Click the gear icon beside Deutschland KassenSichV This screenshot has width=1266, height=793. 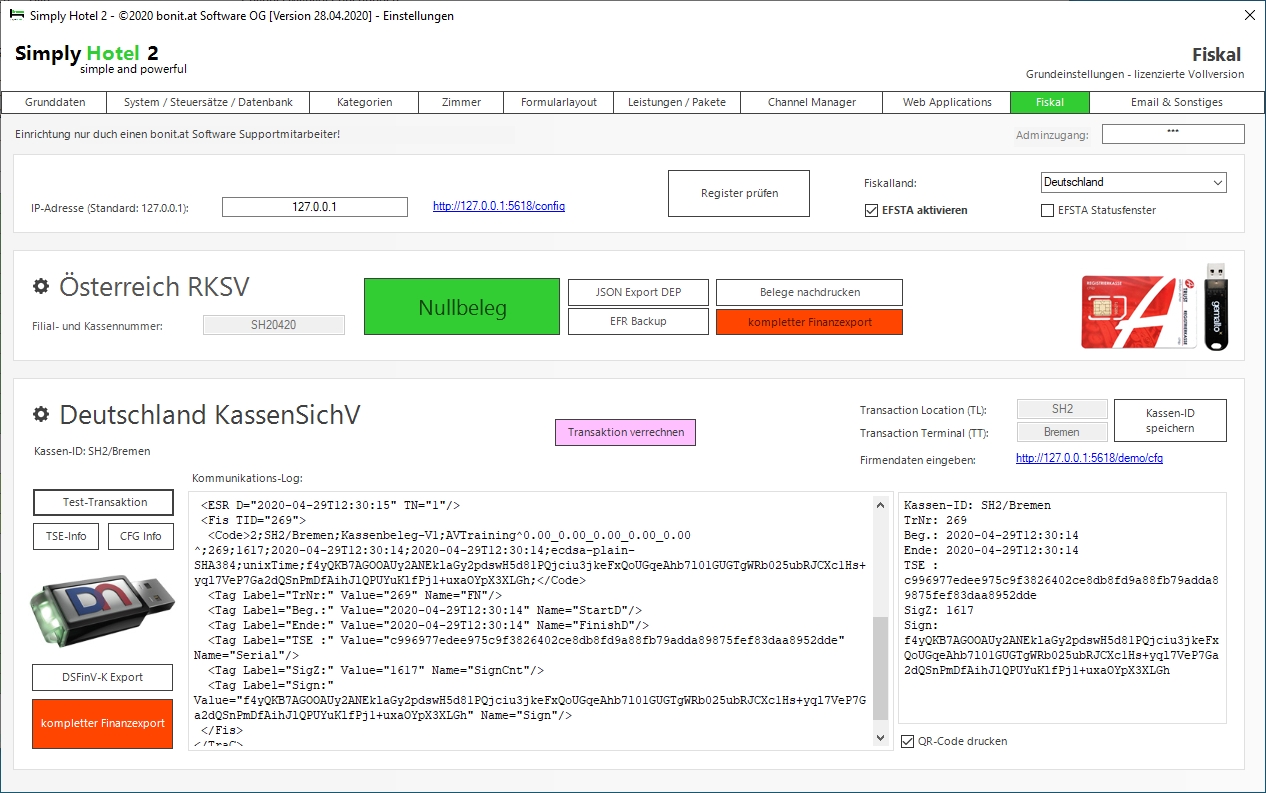pos(41,415)
